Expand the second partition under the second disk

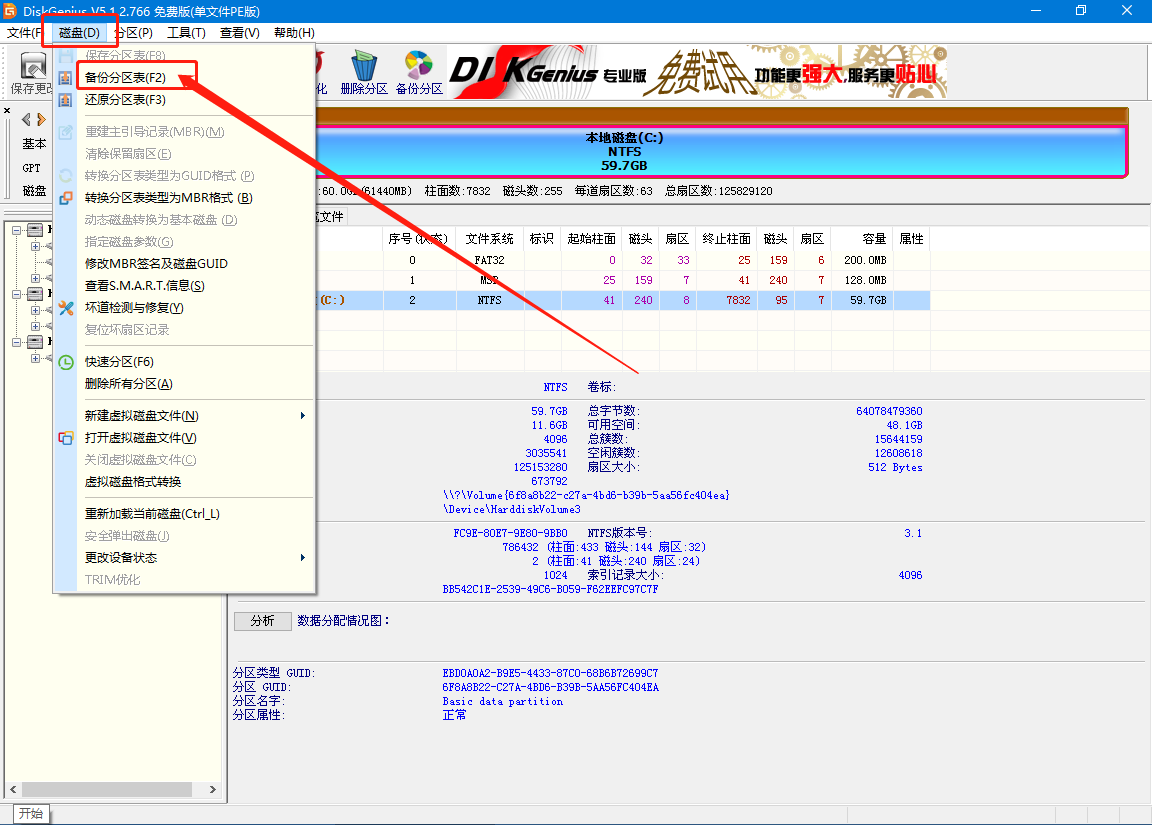[x=35, y=326]
